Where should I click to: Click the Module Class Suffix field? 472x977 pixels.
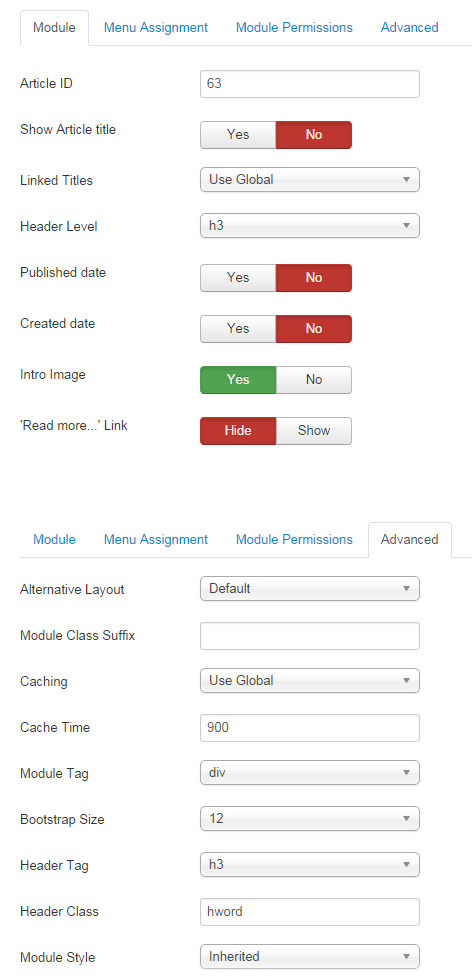click(x=309, y=636)
